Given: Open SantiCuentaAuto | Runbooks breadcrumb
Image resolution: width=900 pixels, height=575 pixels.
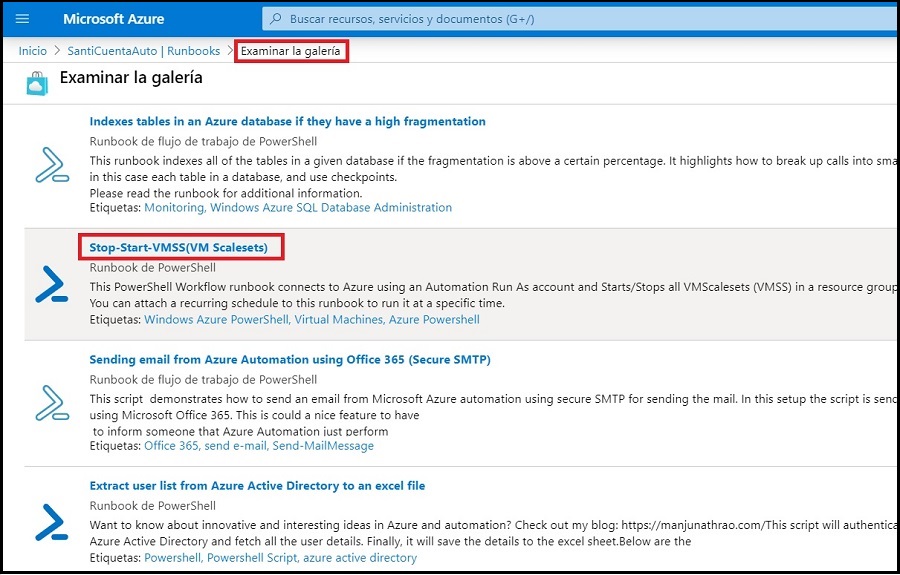Looking at the screenshot, I should click(x=143, y=50).
